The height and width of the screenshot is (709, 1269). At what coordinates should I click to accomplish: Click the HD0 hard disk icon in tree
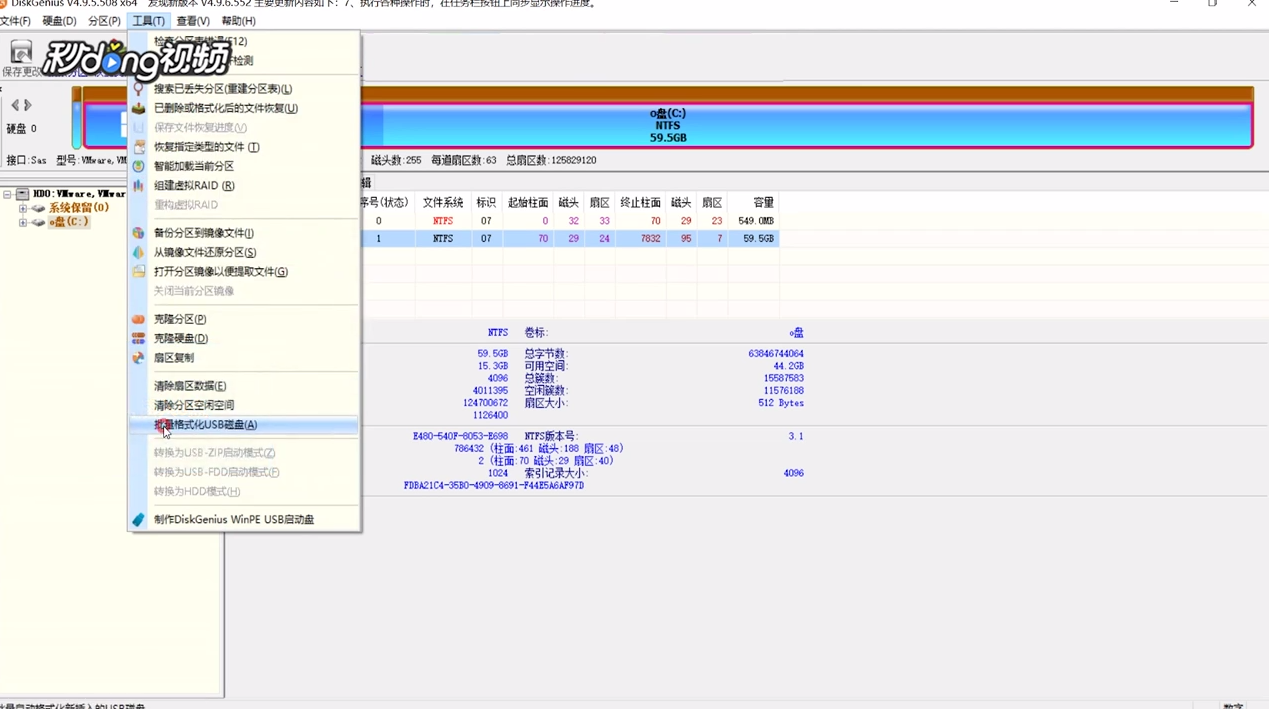[22, 194]
